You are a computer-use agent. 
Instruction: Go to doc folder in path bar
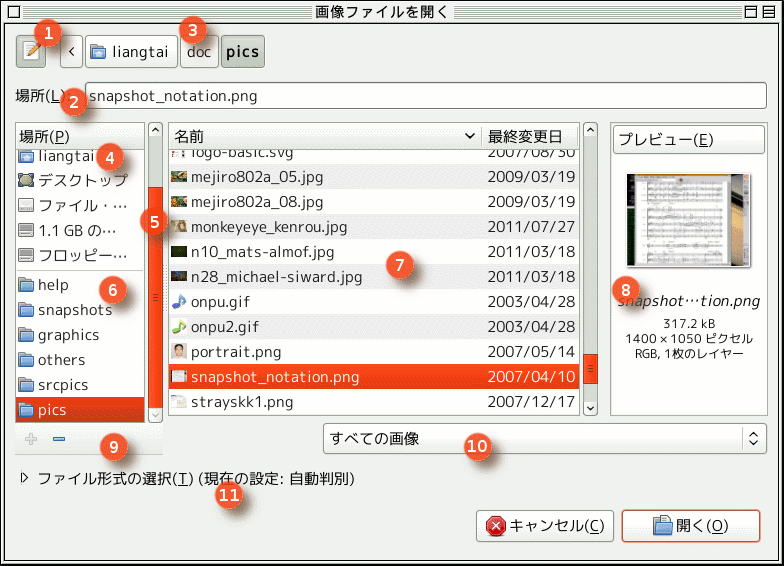pos(199,52)
